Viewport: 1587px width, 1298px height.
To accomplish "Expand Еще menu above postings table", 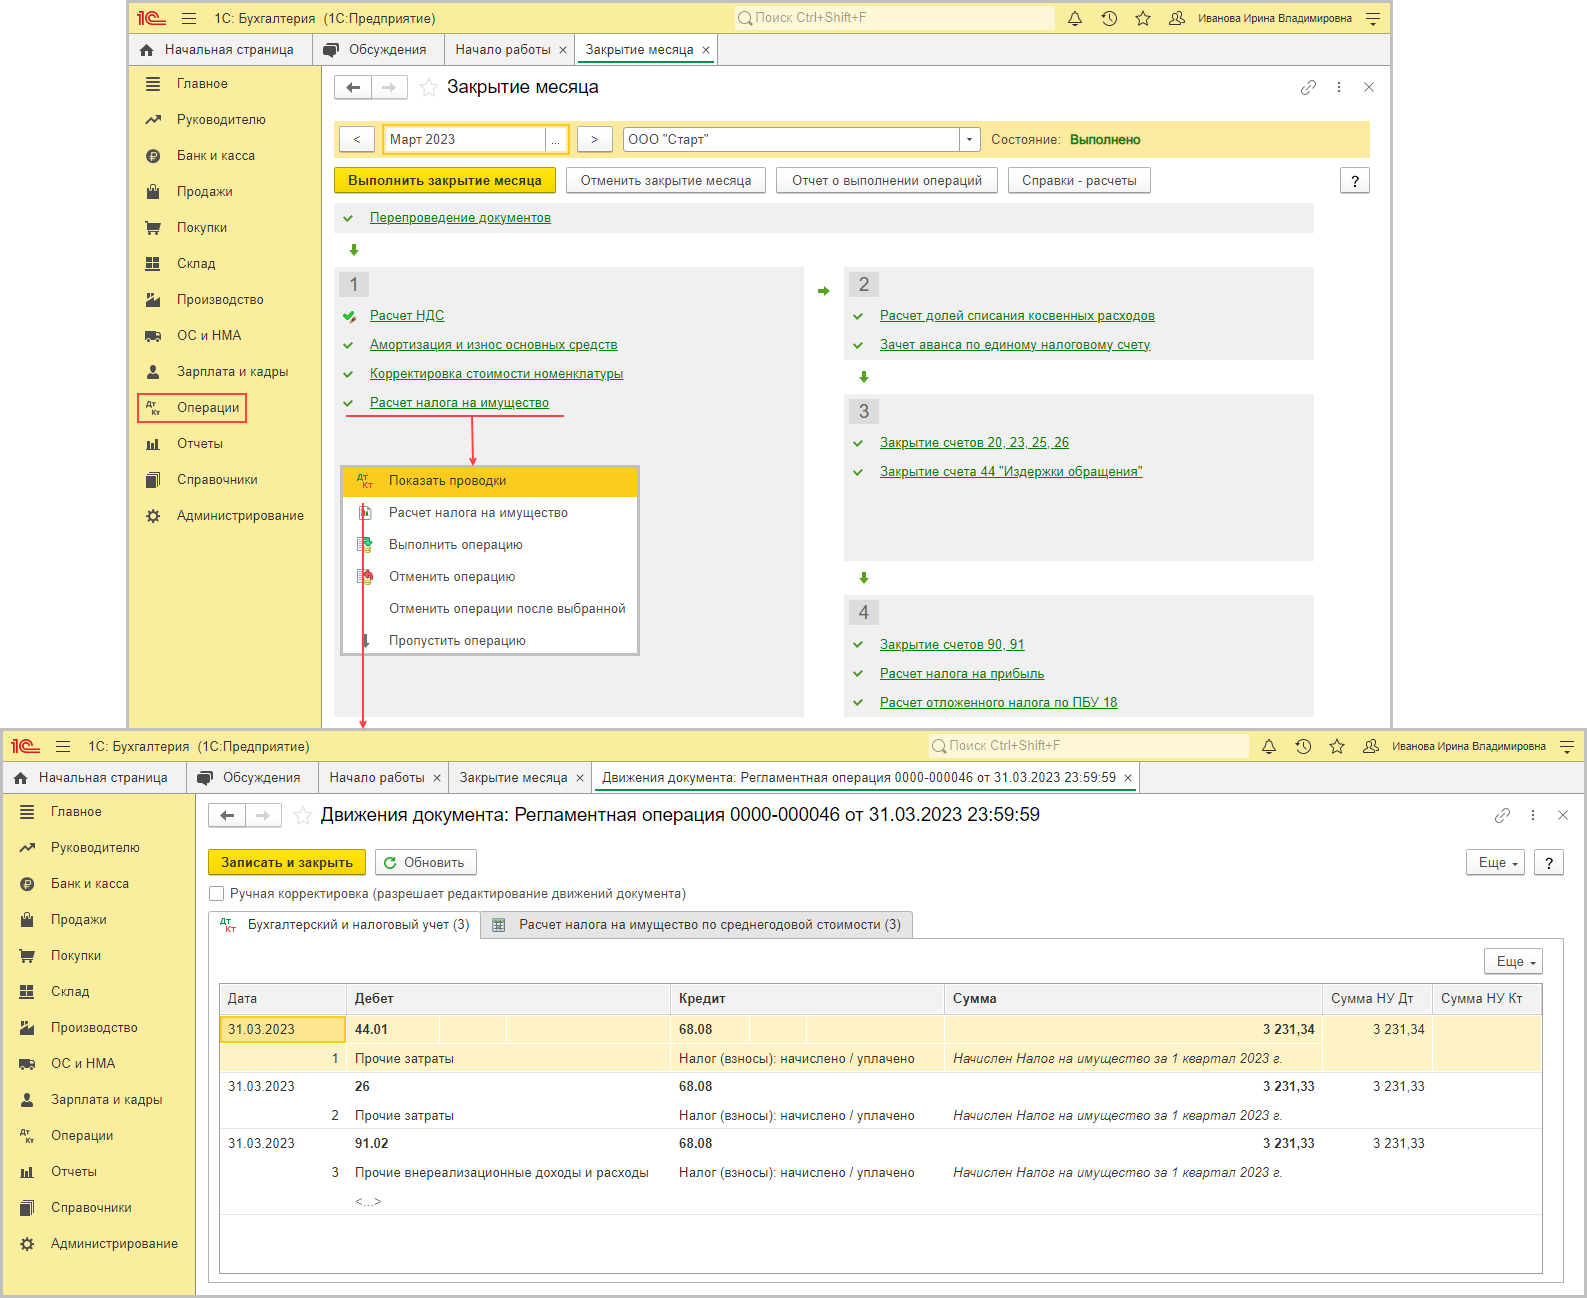I will coord(1513,961).
